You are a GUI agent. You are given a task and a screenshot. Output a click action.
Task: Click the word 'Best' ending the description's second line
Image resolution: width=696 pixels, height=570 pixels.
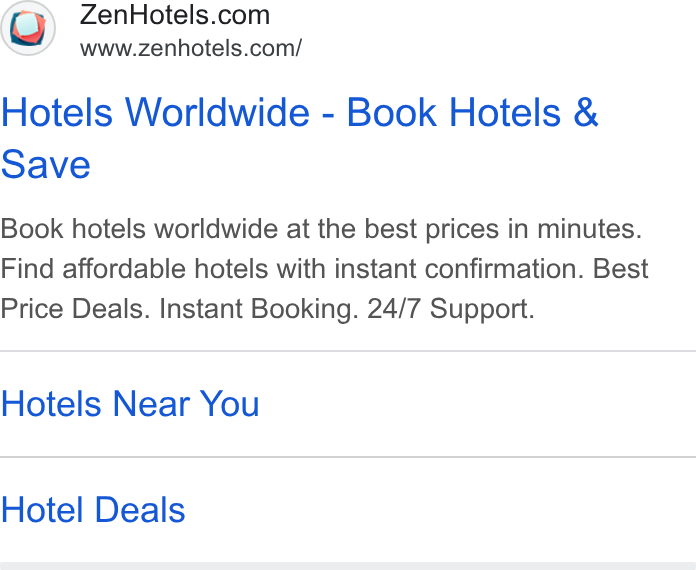point(621,269)
